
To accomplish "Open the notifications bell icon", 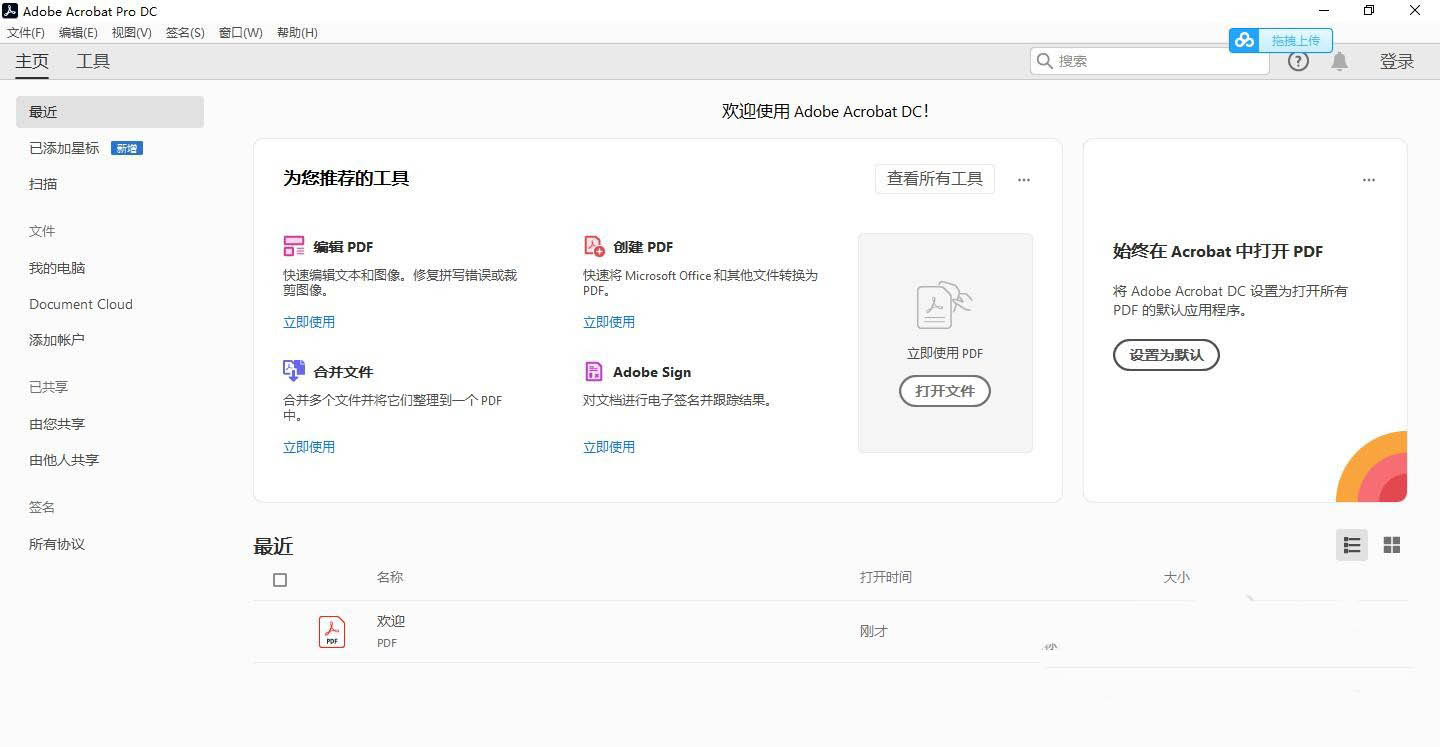I will coord(1339,61).
